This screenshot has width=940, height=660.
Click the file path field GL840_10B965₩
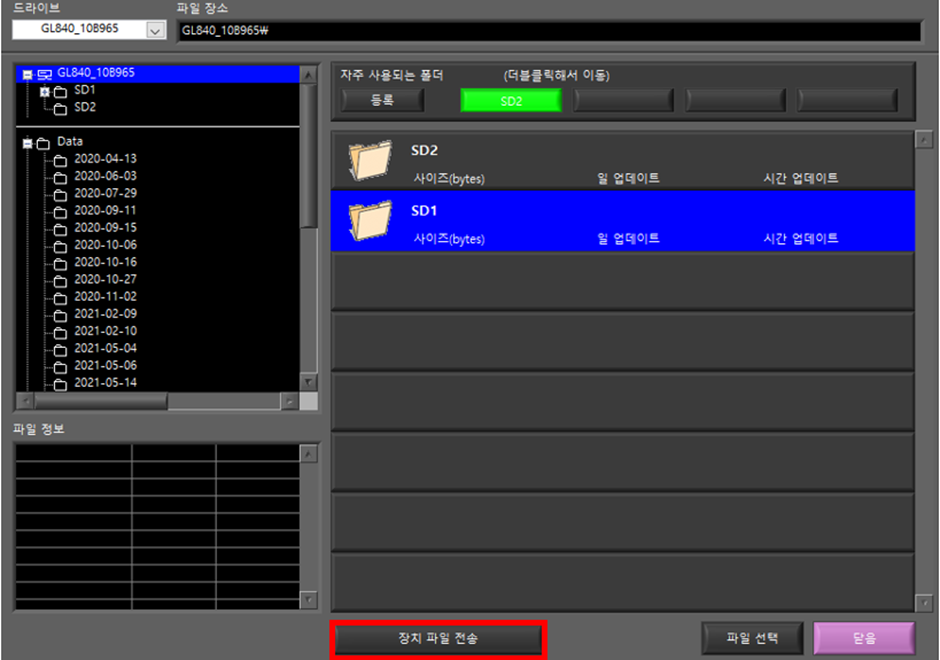[549, 31]
